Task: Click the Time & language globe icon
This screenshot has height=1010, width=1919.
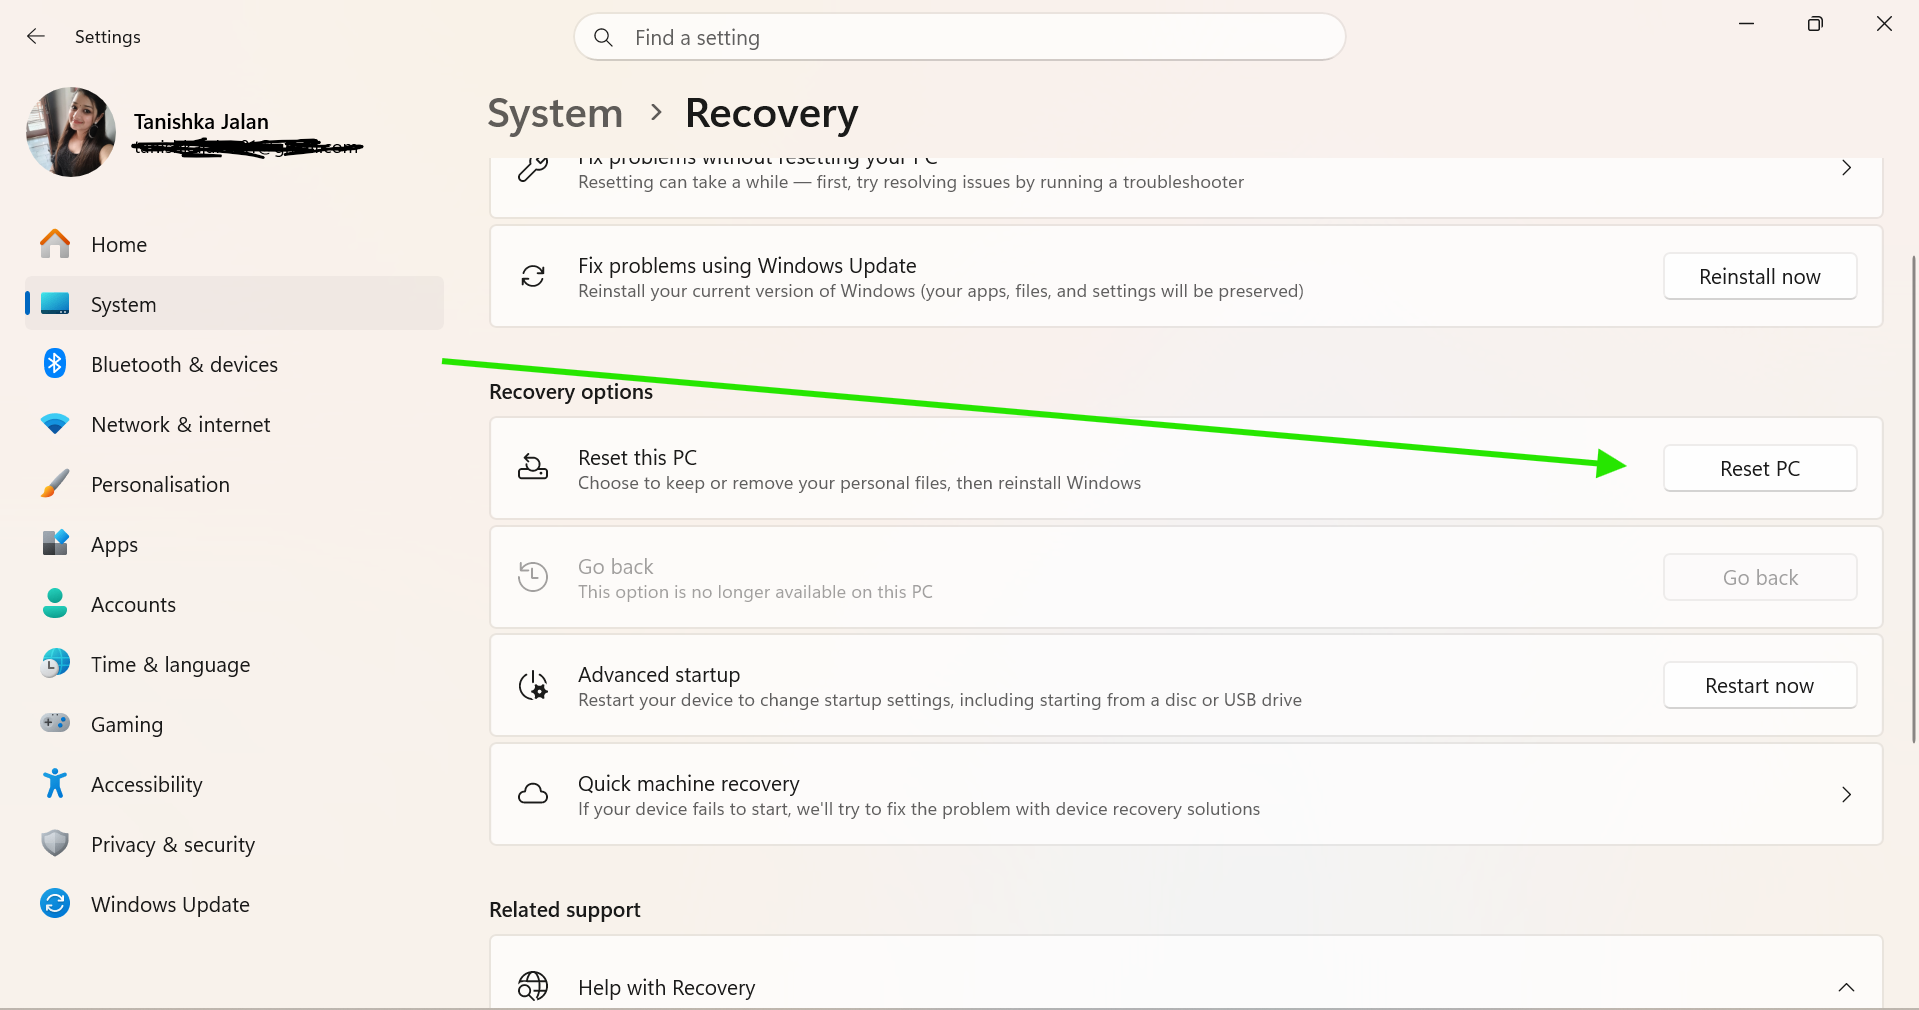Action: (55, 663)
